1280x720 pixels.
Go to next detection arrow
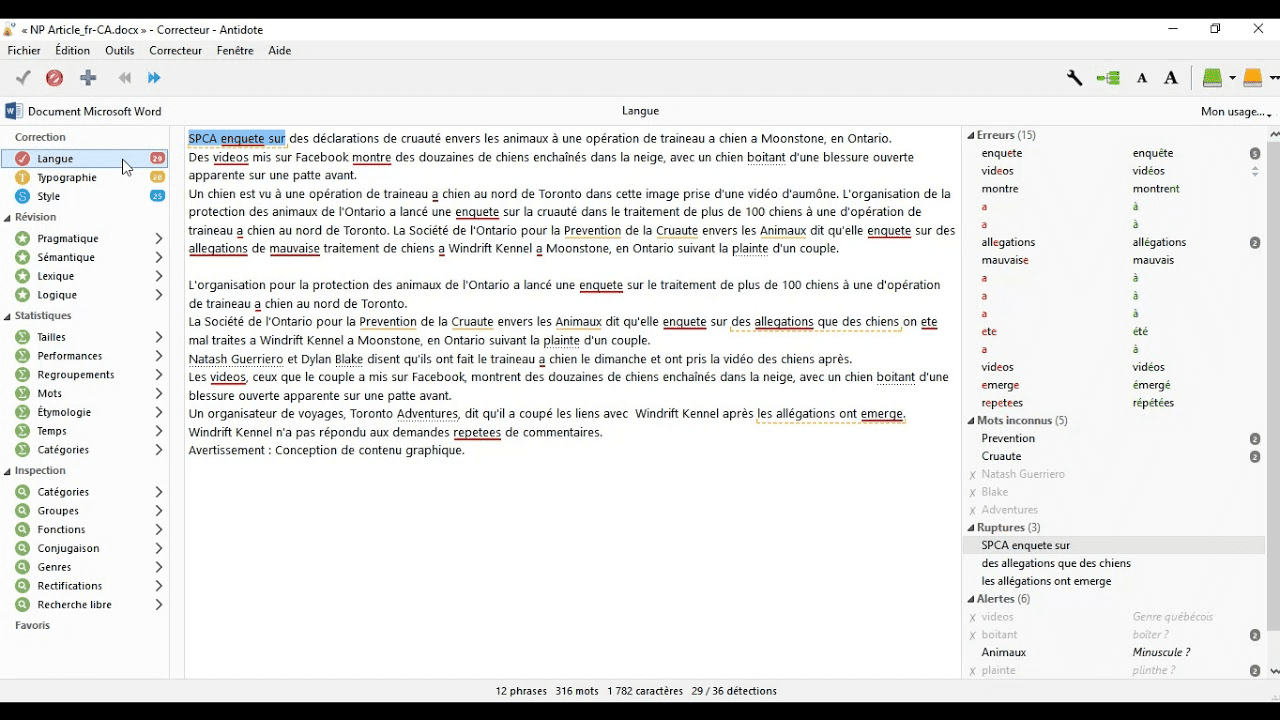[154, 78]
